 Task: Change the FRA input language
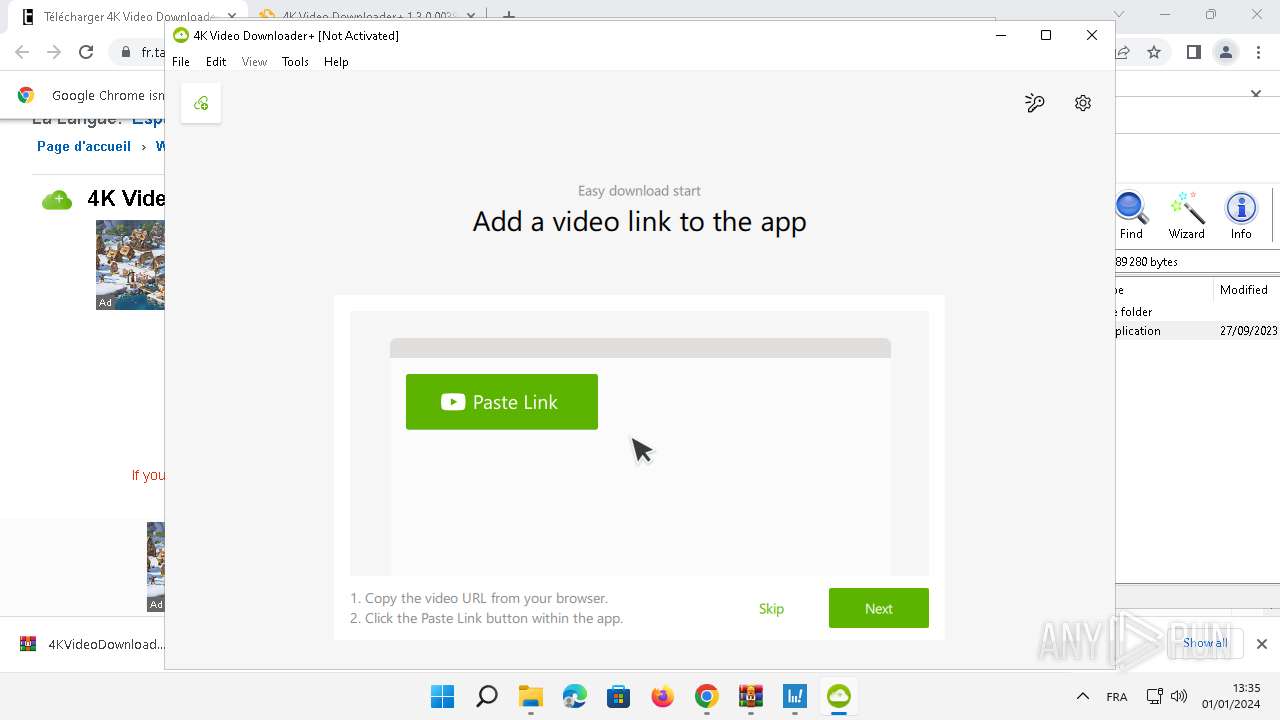coord(1117,697)
